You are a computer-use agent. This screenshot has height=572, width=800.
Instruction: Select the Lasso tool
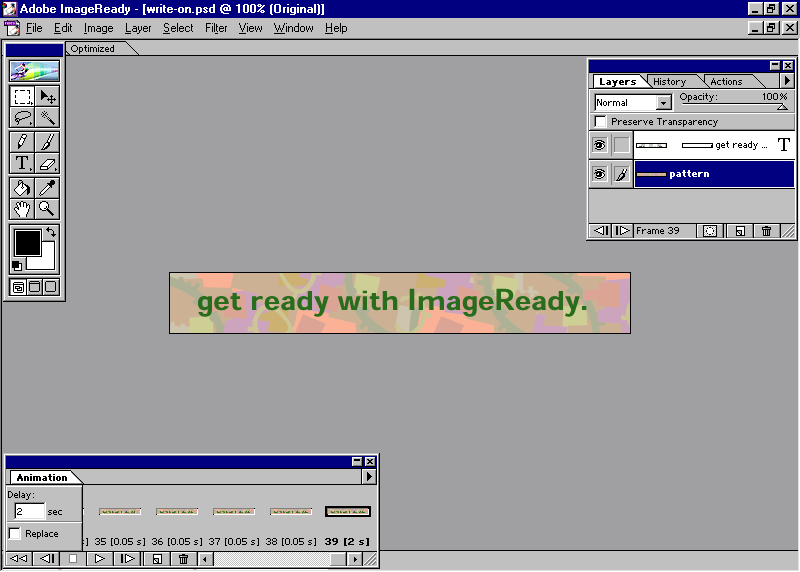tap(22, 117)
